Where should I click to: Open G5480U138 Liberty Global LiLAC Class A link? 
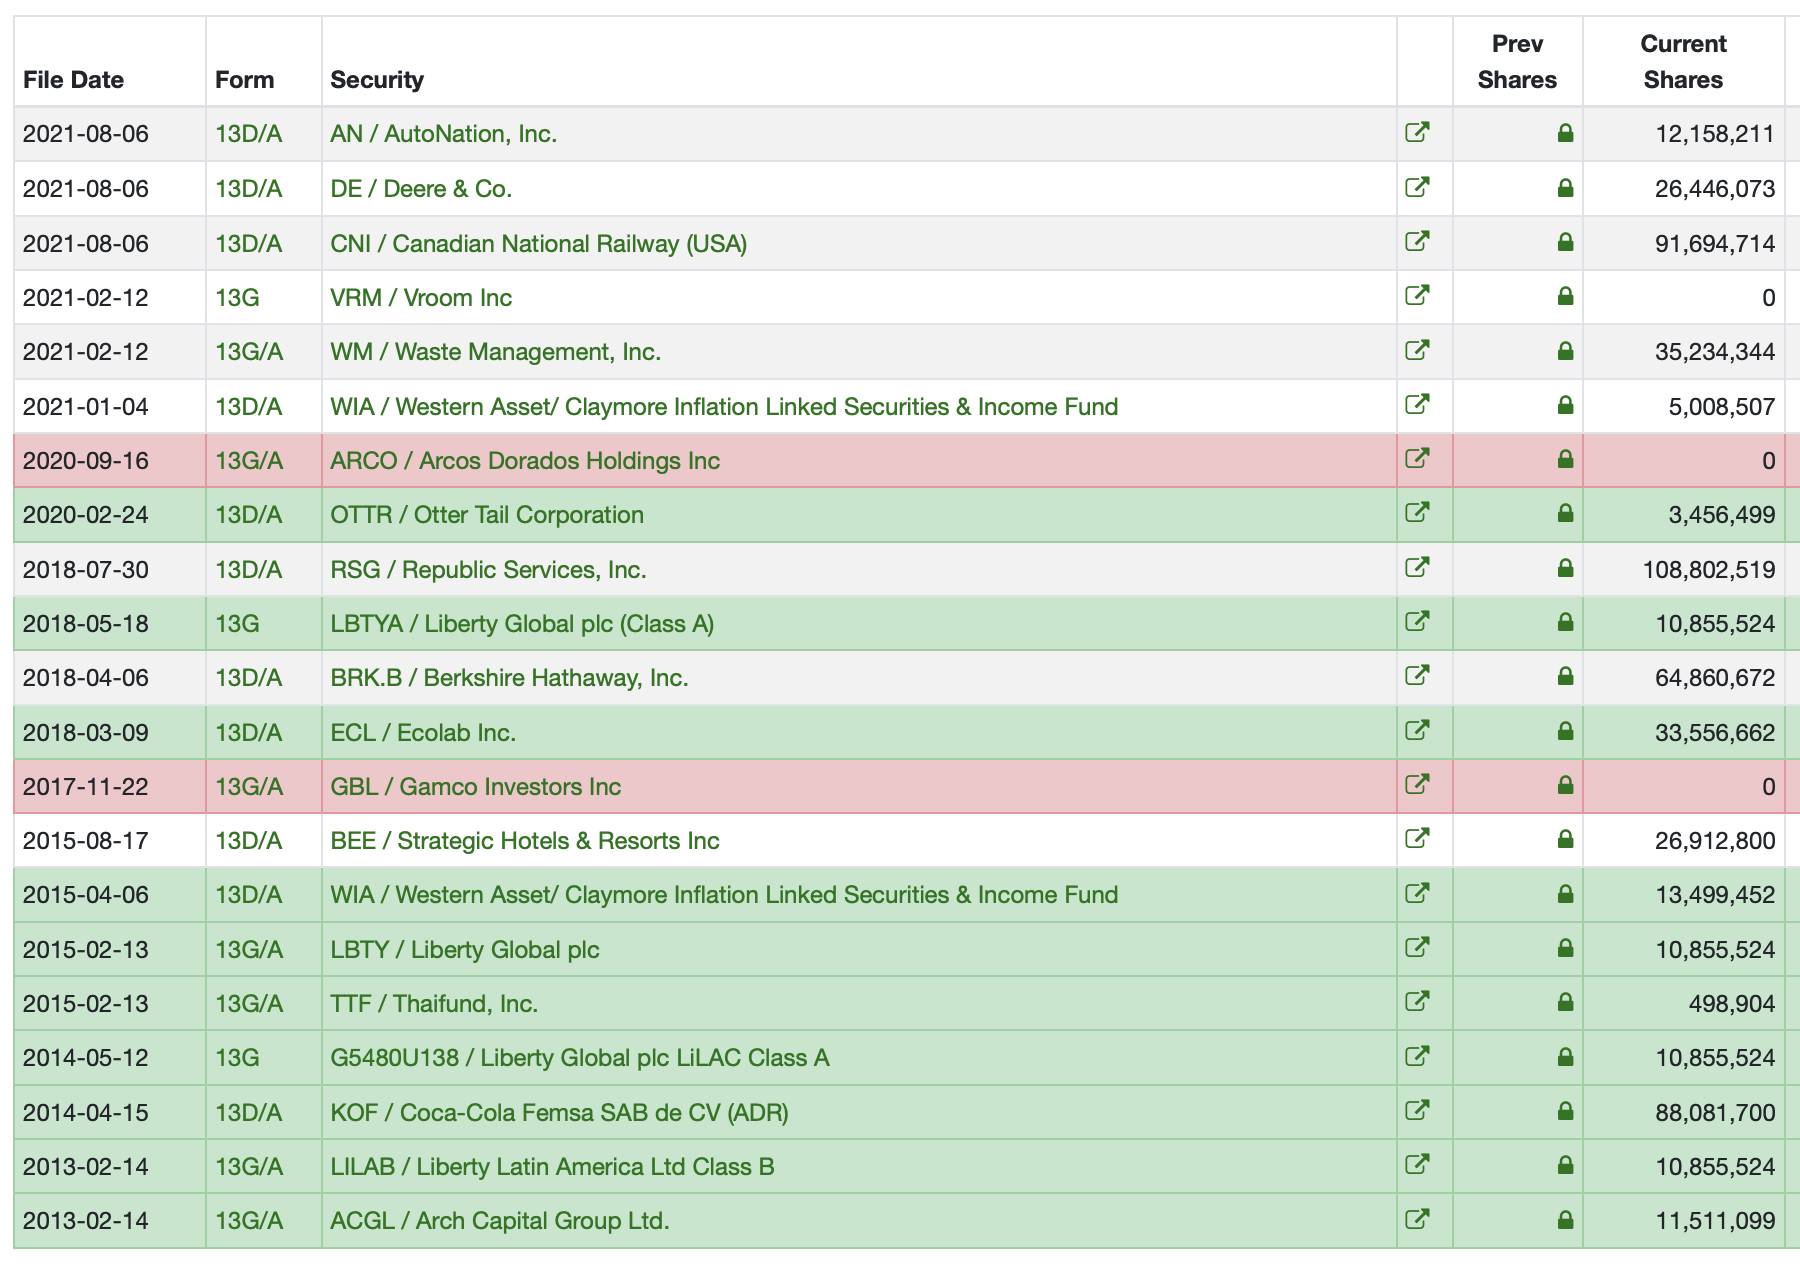[580, 1058]
